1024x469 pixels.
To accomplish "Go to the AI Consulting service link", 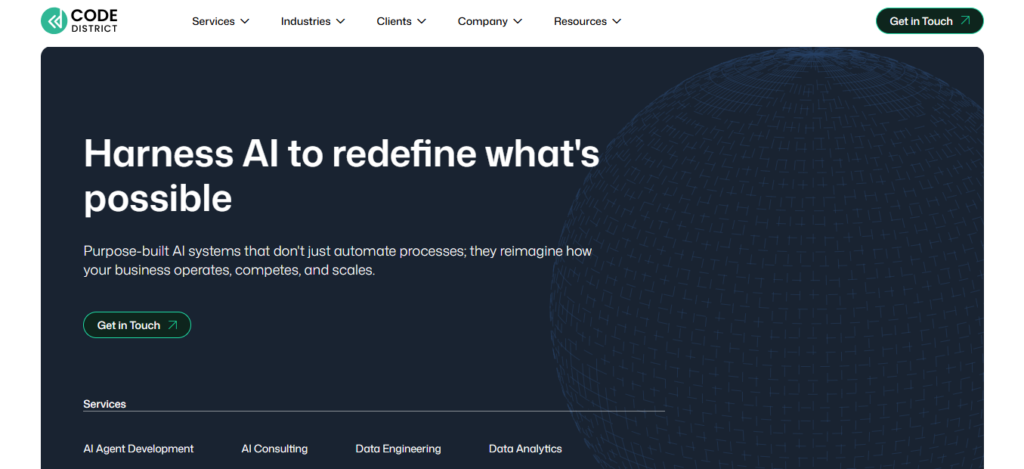I will [274, 449].
